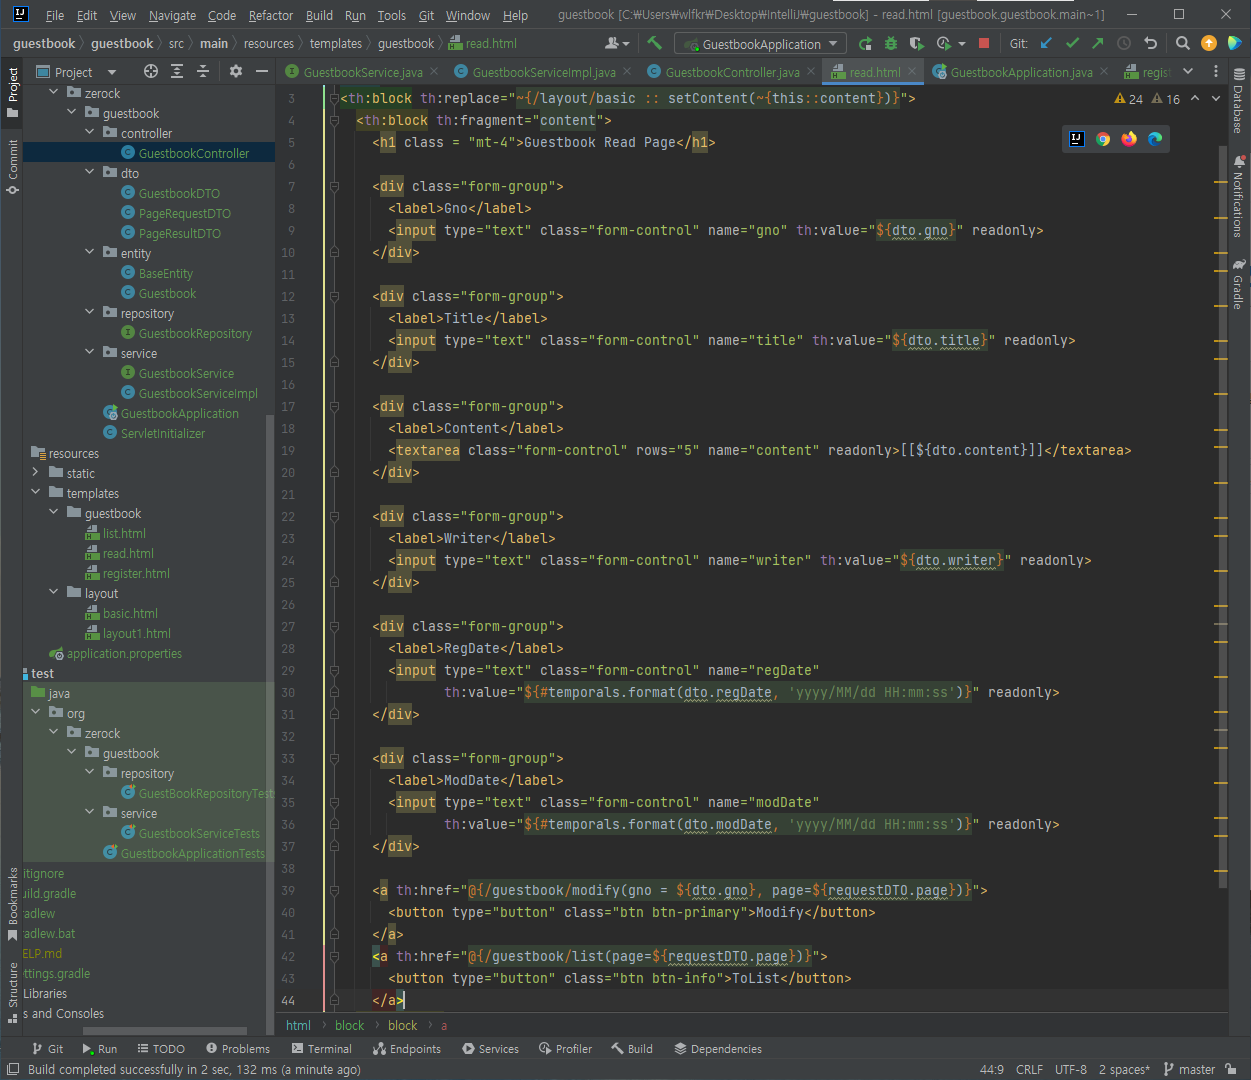Open Git Show History clock icon
Screen dimensions: 1251x1080
1124,43
